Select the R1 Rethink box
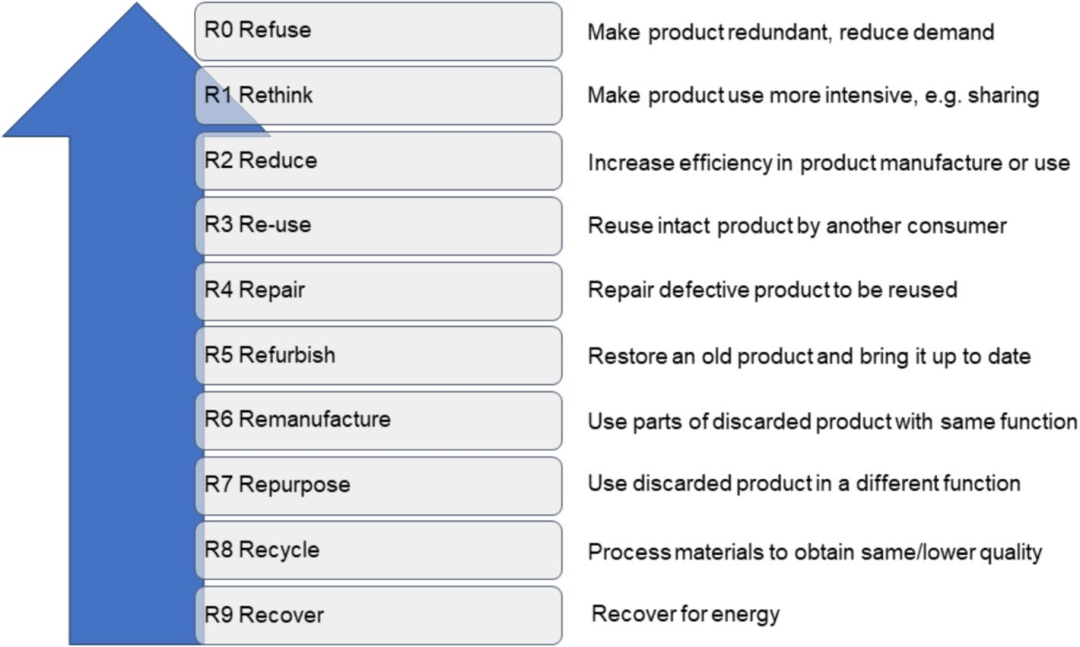 pyautogui.click(x=378, y=96)
